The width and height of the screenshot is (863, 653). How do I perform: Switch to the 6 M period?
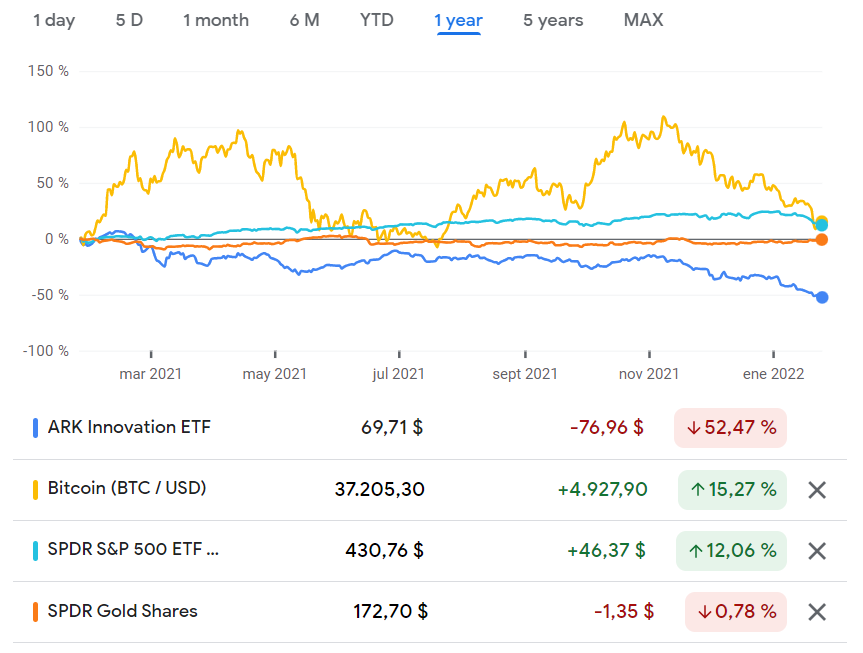point(304,19)
